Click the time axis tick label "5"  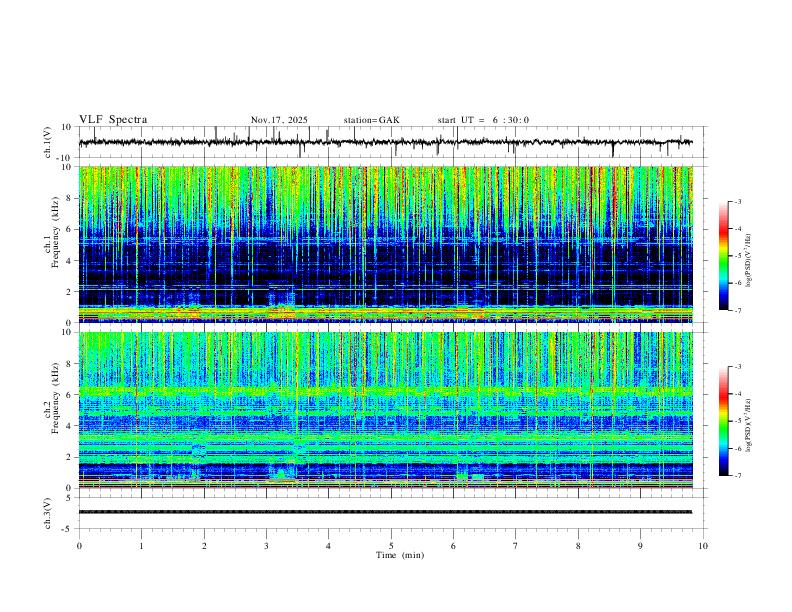click(391, 546)
